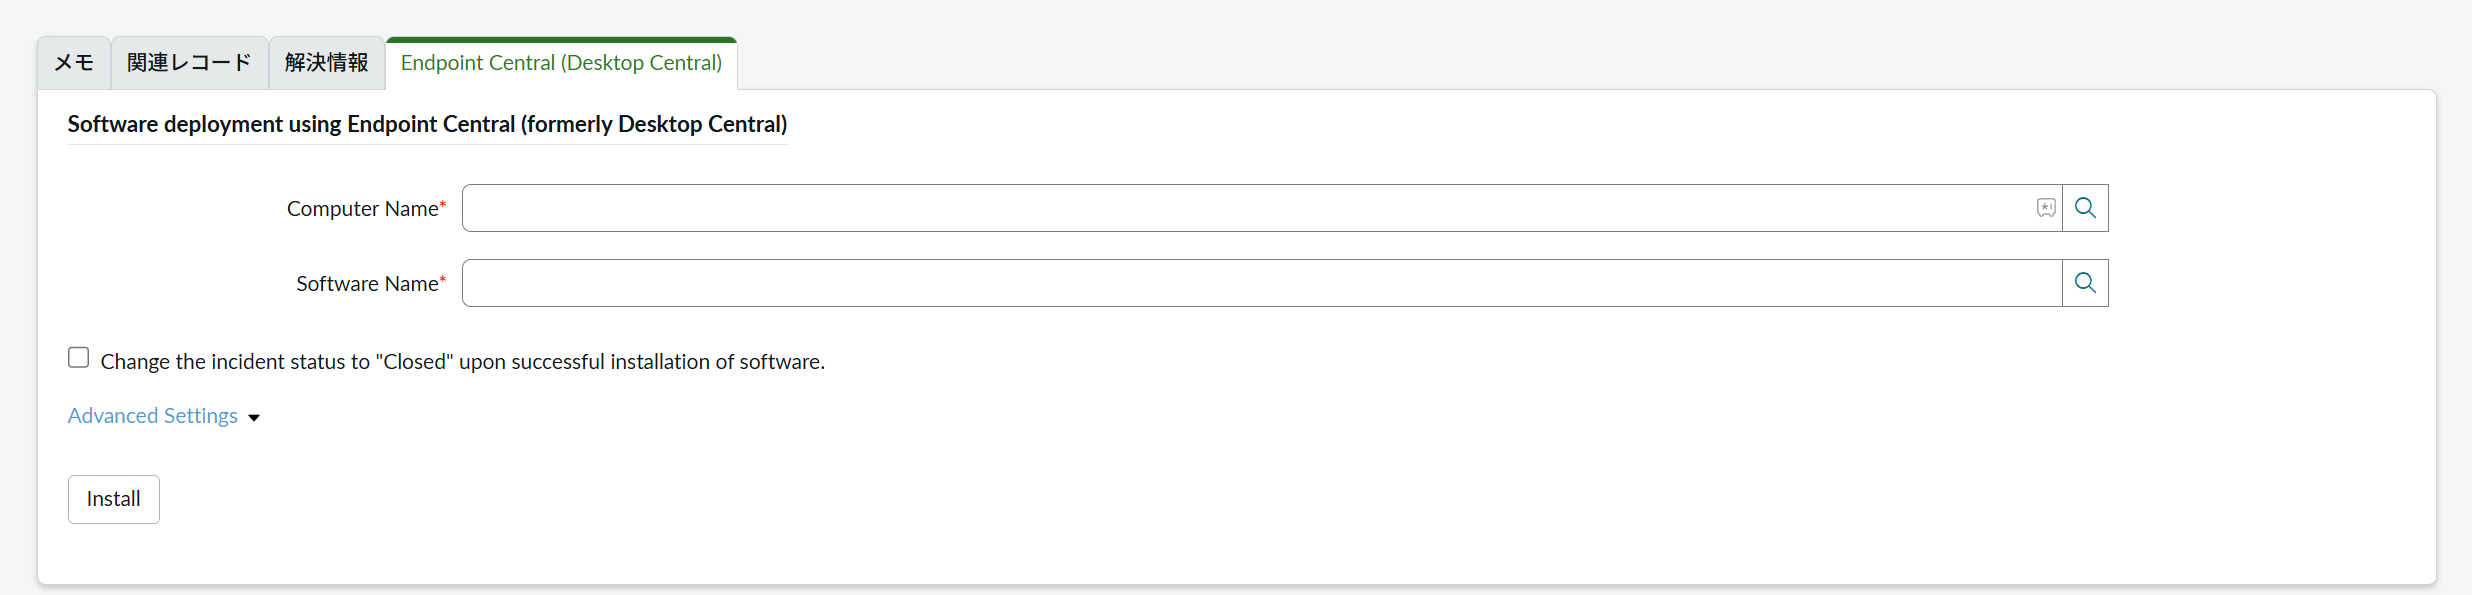
Task: Click the "Change the incident status" checkbox label
Action: click(462, 362)
